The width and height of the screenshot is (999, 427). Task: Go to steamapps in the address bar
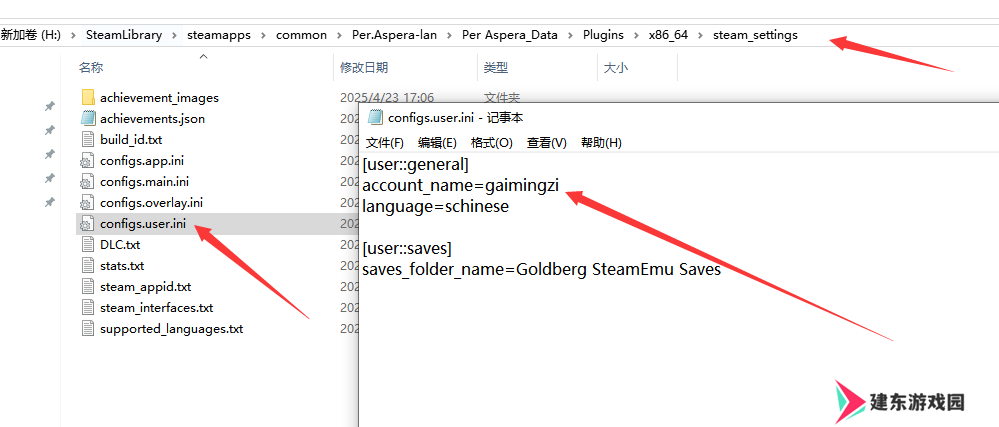219,35
